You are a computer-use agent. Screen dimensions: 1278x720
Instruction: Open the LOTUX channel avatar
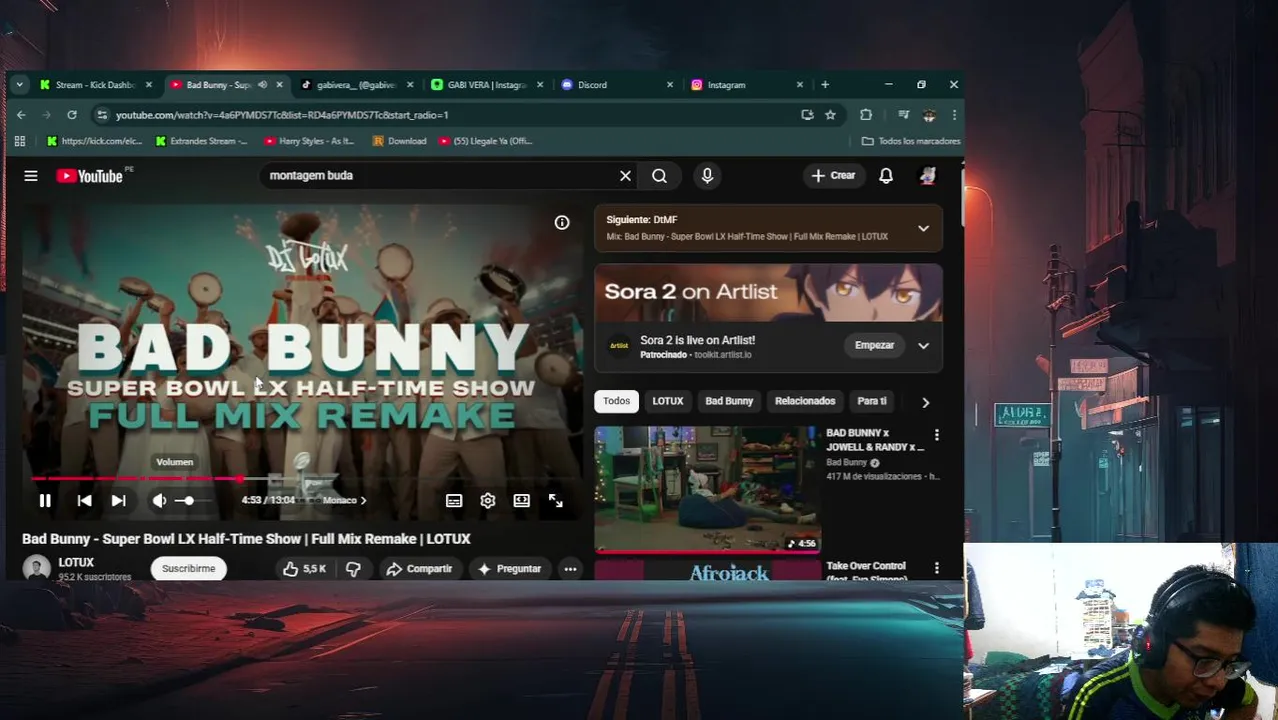coord(37,569)
